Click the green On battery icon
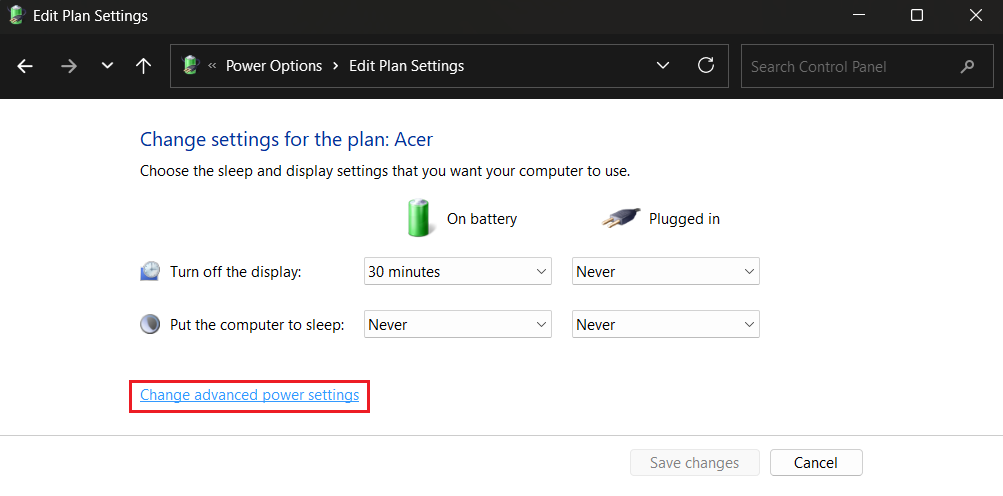The width and height of the screenshot is (1003, 496). pos(419,218)
